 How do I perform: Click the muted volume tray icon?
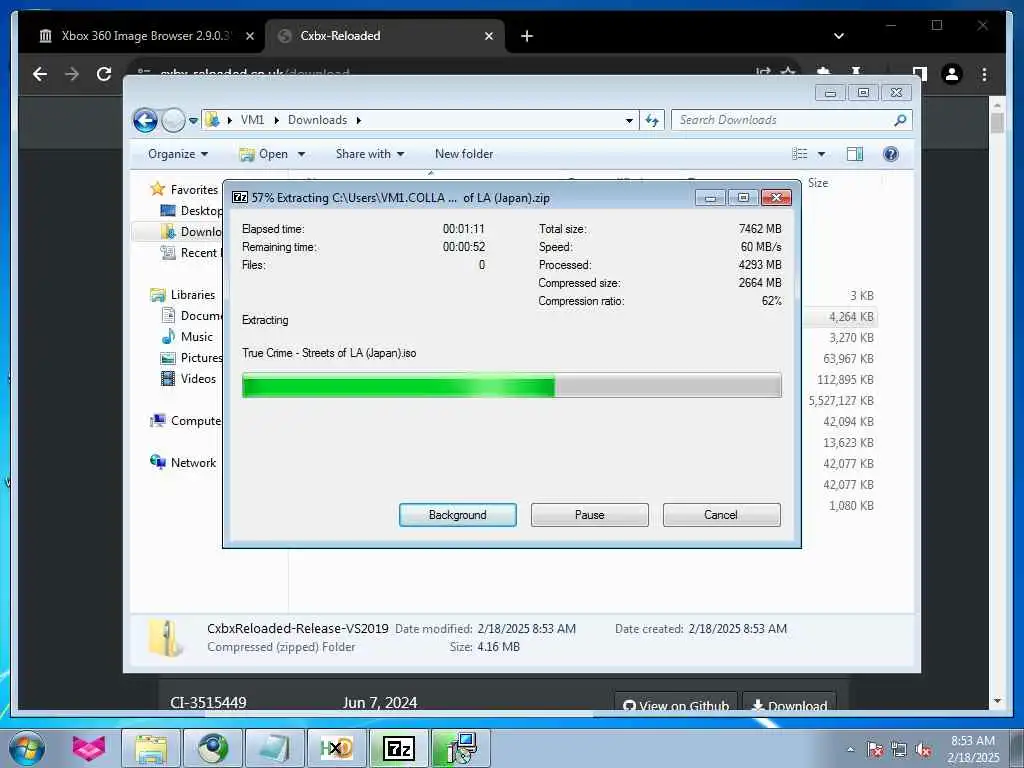coord(923,749)
